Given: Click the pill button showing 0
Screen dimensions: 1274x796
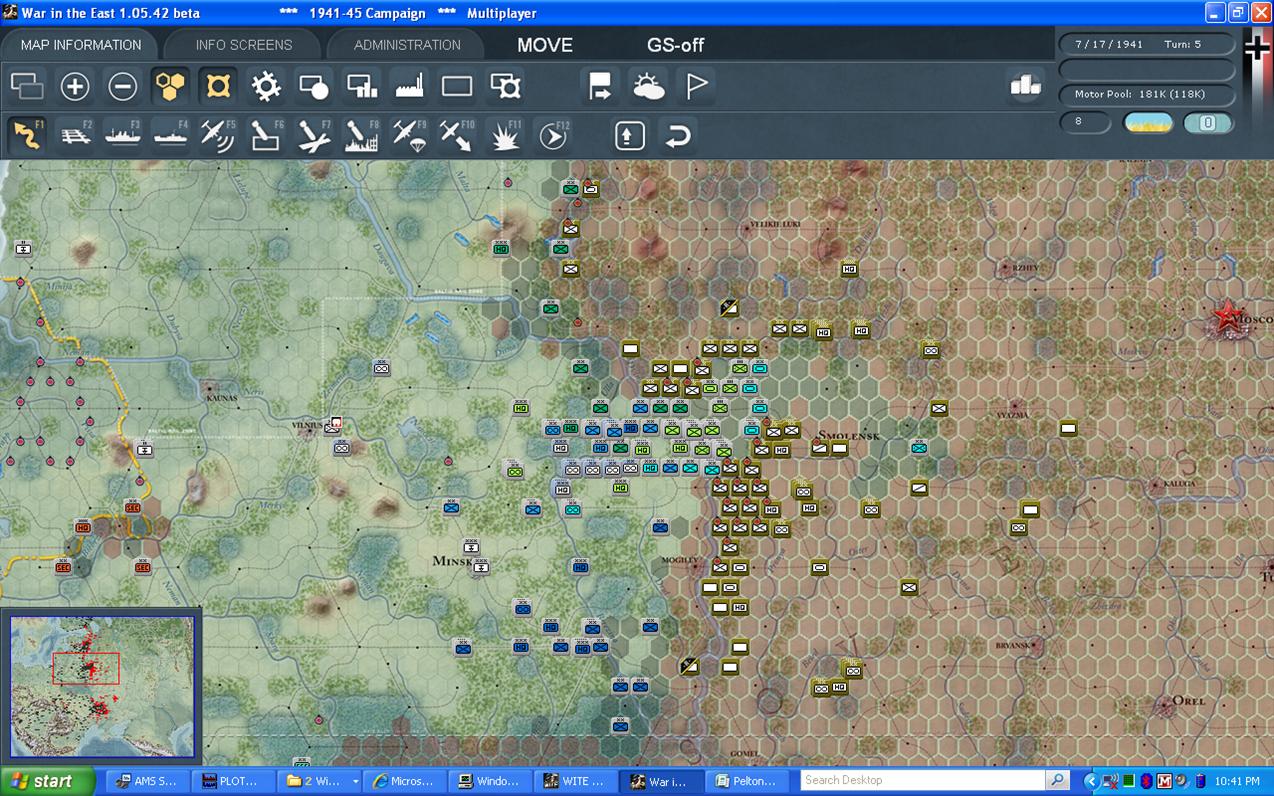Looking at the screenshot, I should tap(1208, 123).
